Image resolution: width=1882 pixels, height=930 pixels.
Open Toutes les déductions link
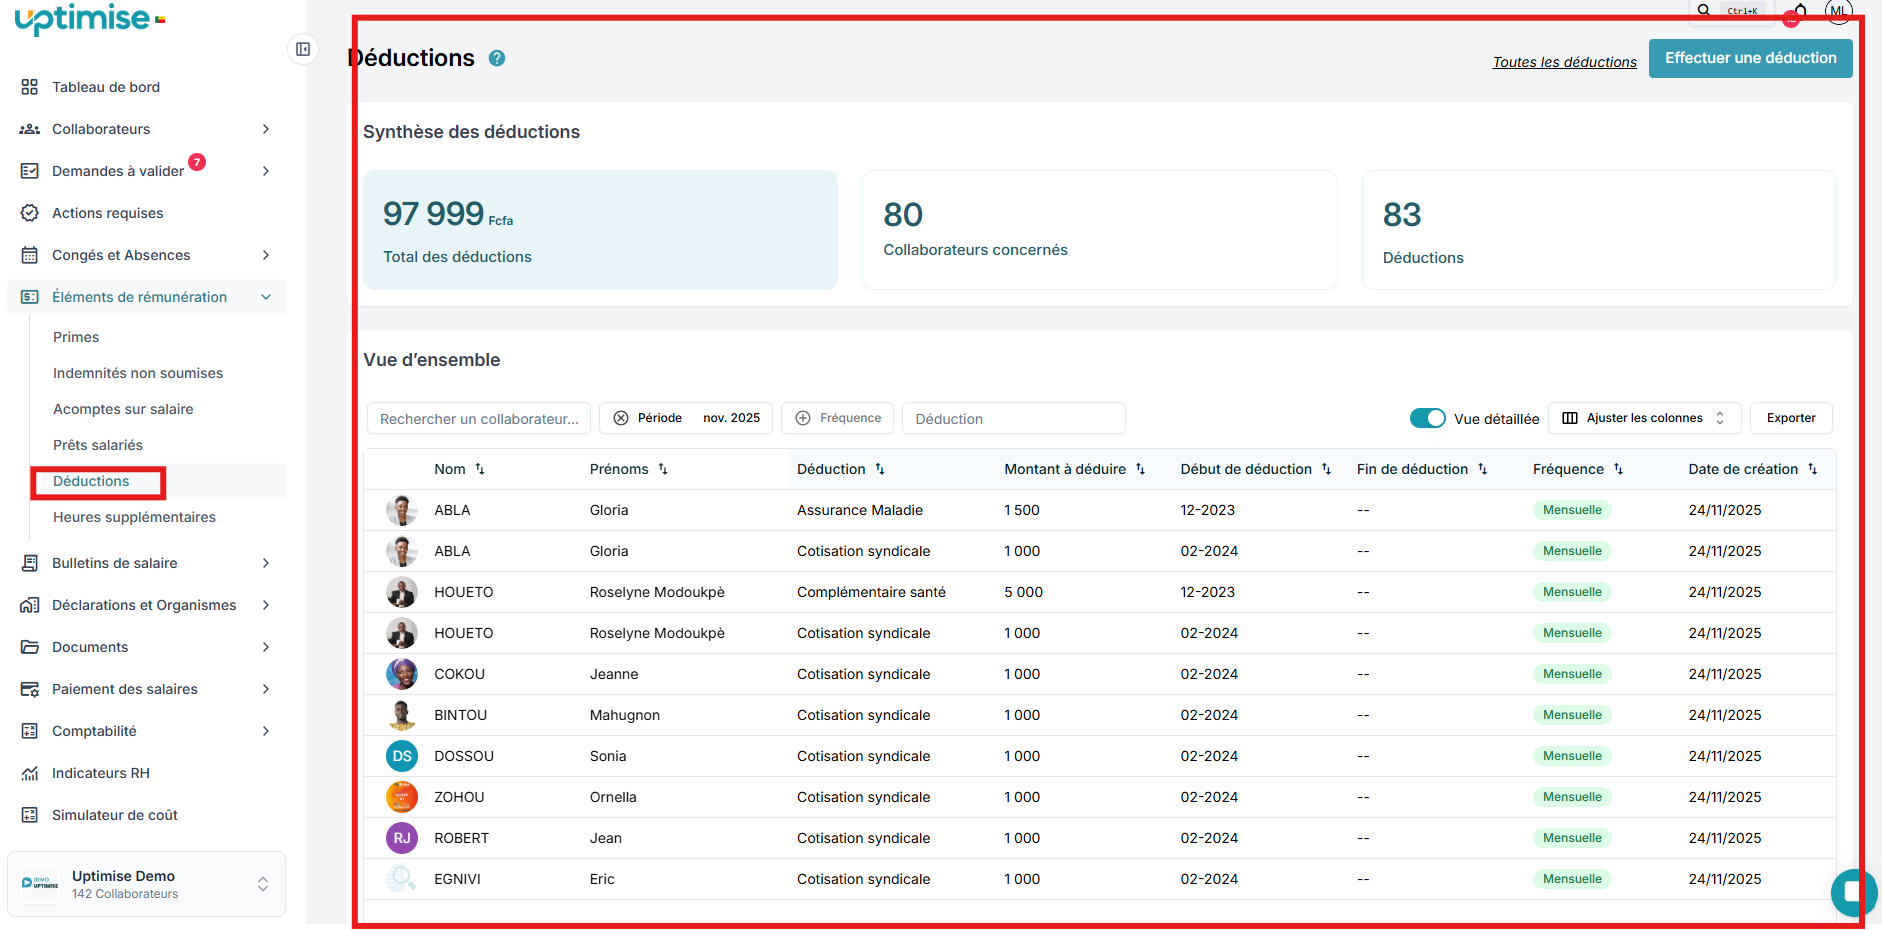pos(1564,62)
